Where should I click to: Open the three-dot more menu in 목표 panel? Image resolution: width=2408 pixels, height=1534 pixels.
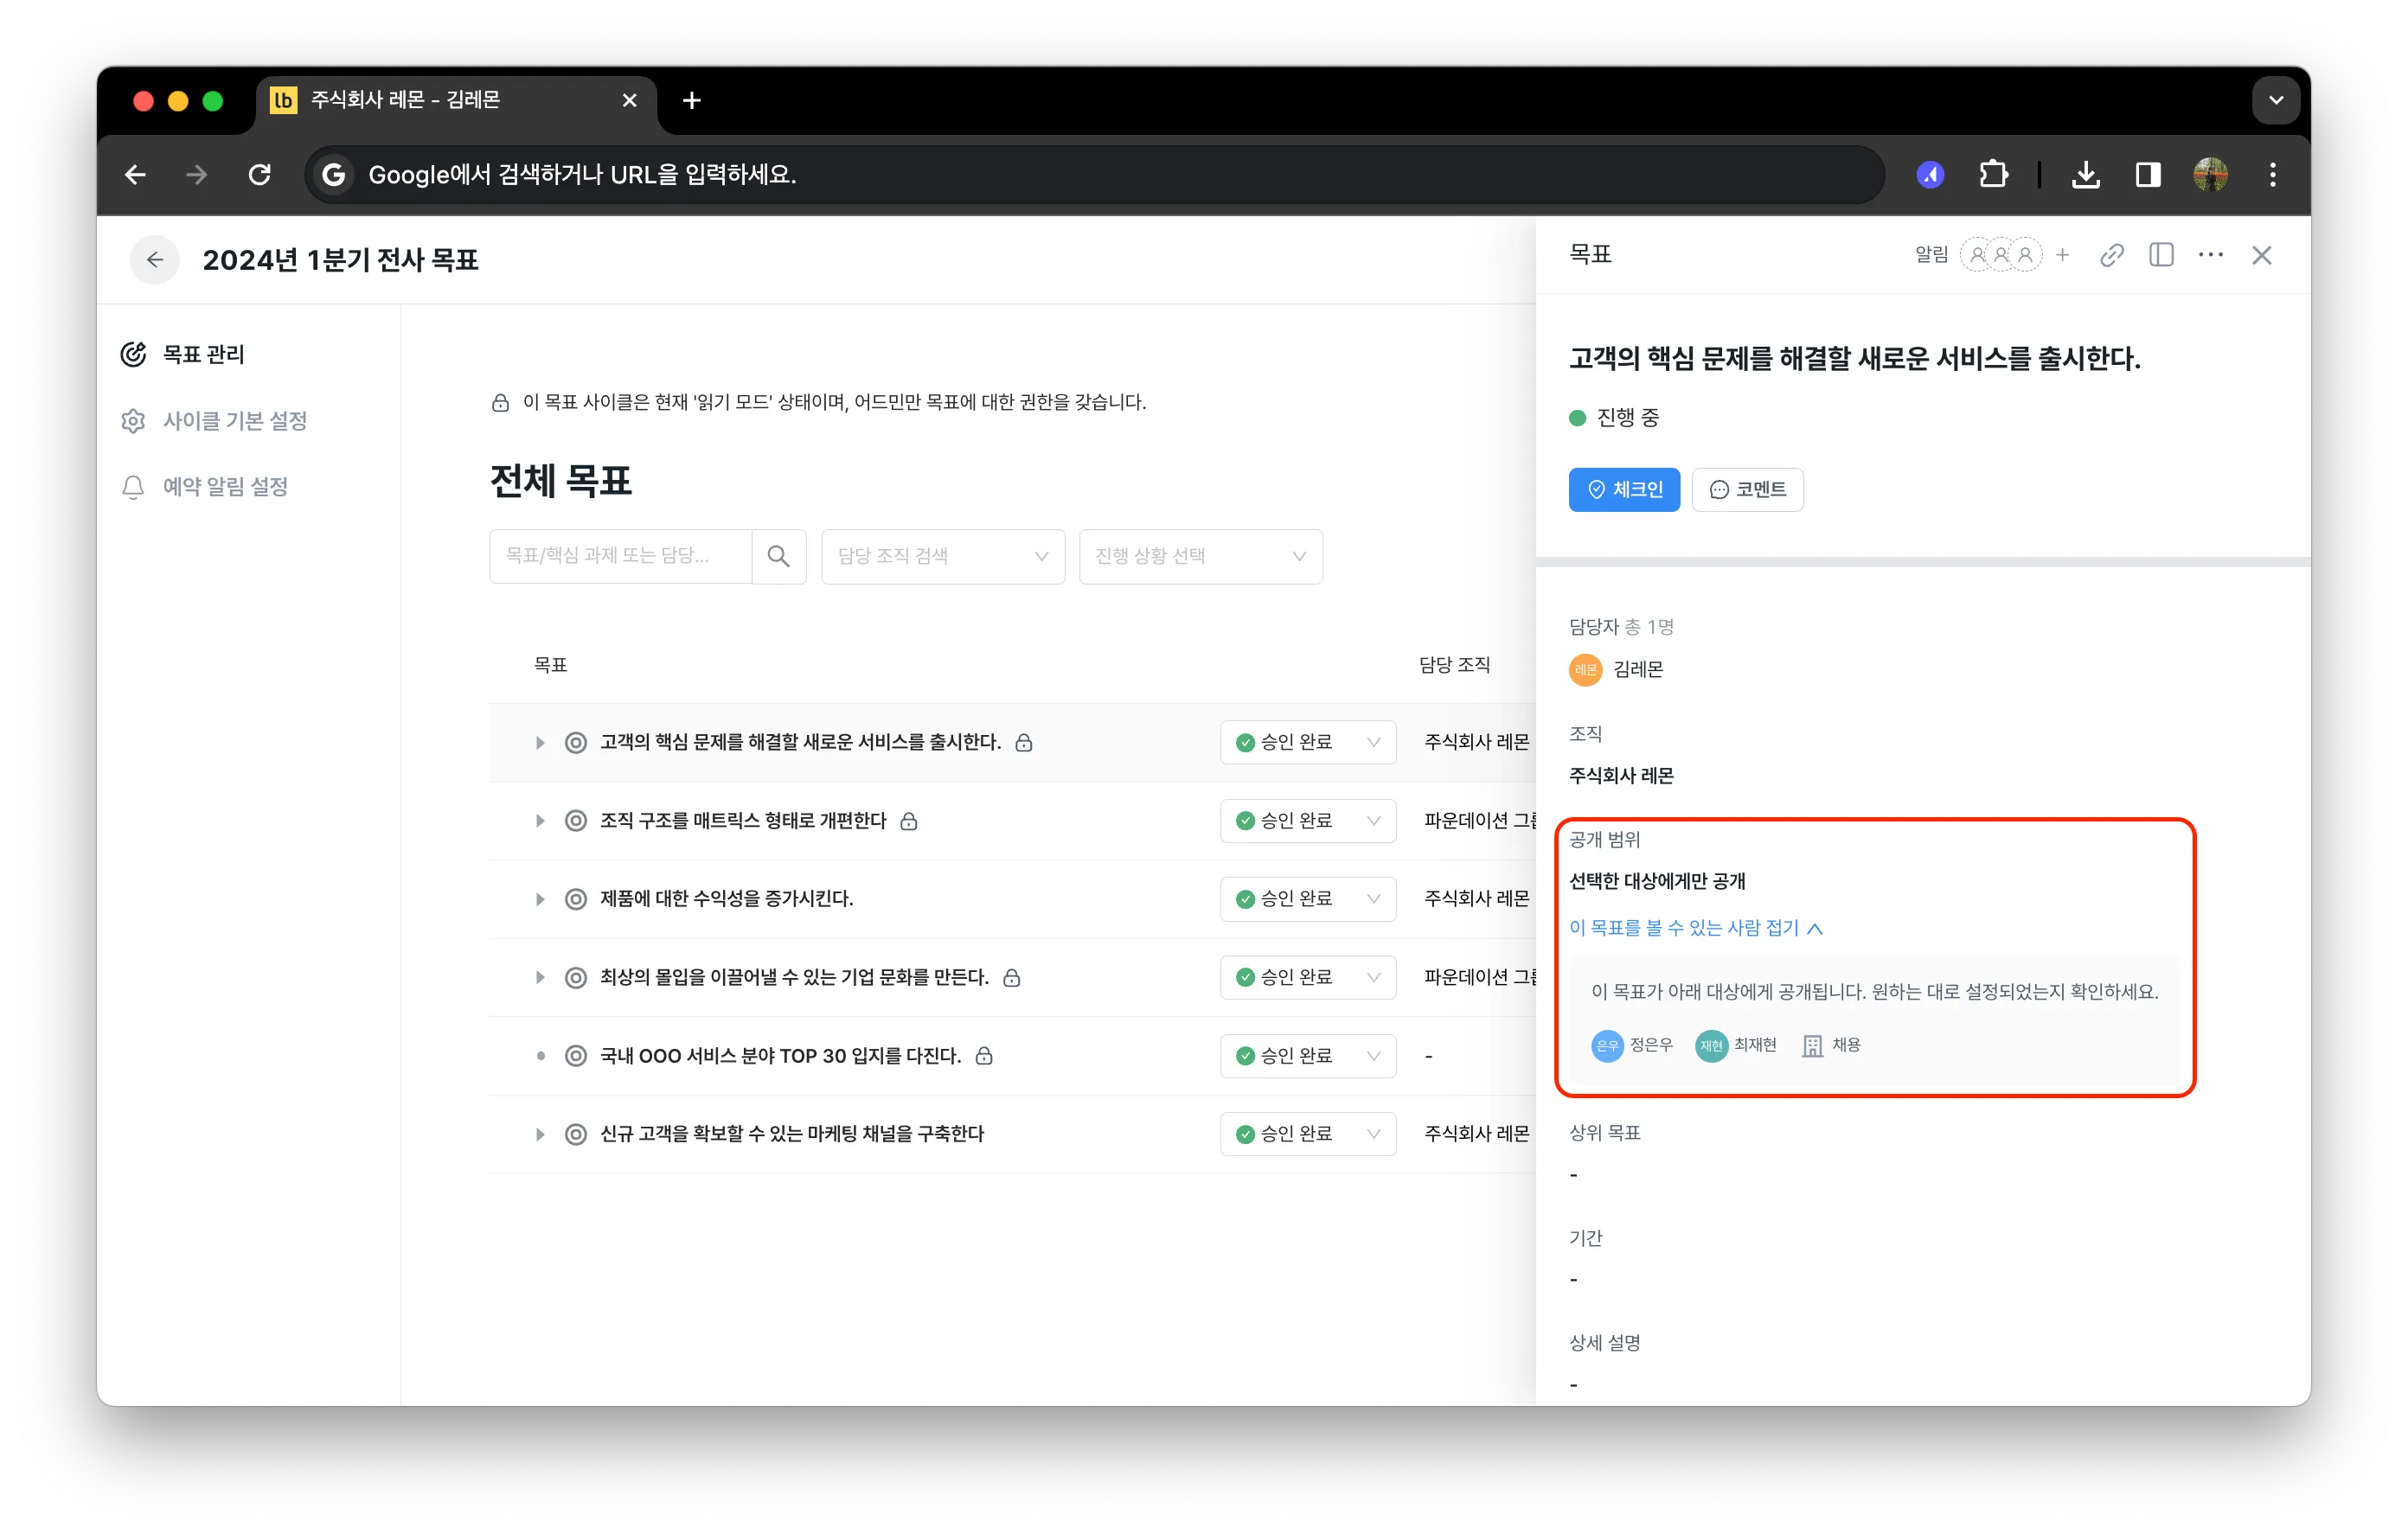(x=2211, y=255)
